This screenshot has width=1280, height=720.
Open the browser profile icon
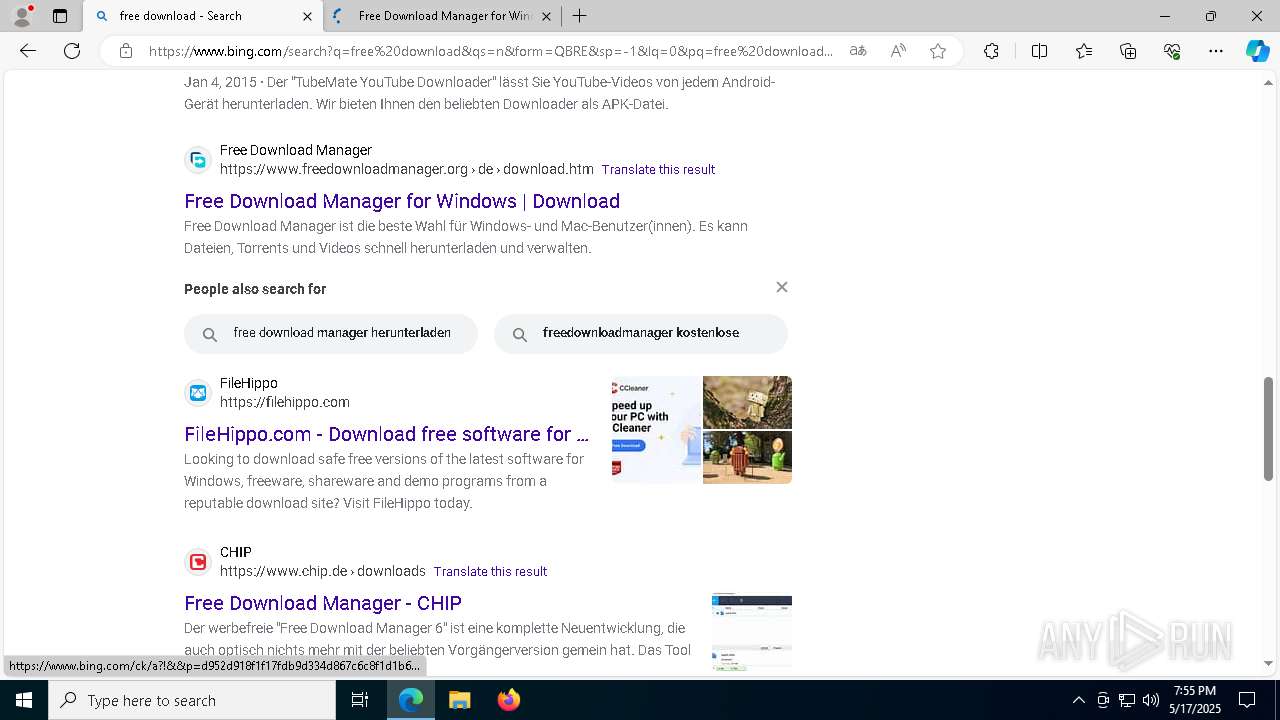(22, 16)
